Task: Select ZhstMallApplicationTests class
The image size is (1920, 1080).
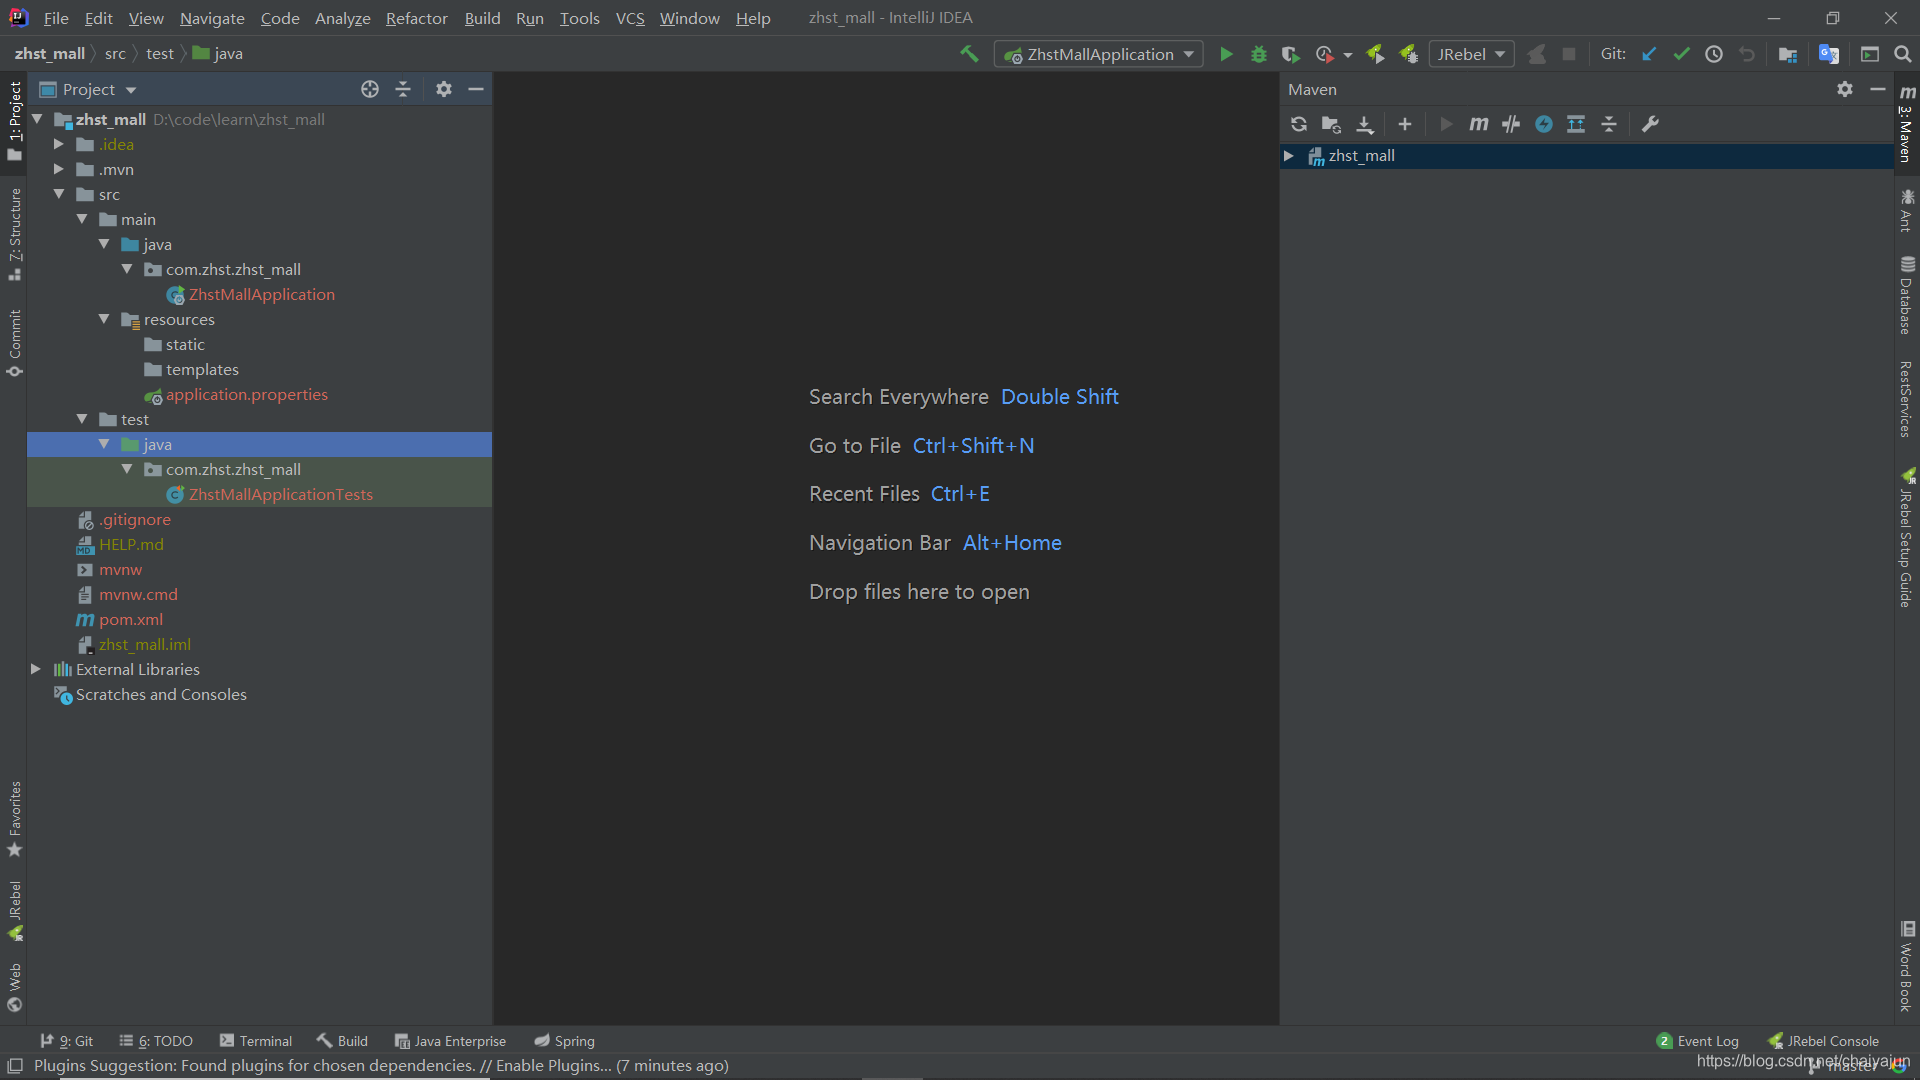Action: (280, 494)
